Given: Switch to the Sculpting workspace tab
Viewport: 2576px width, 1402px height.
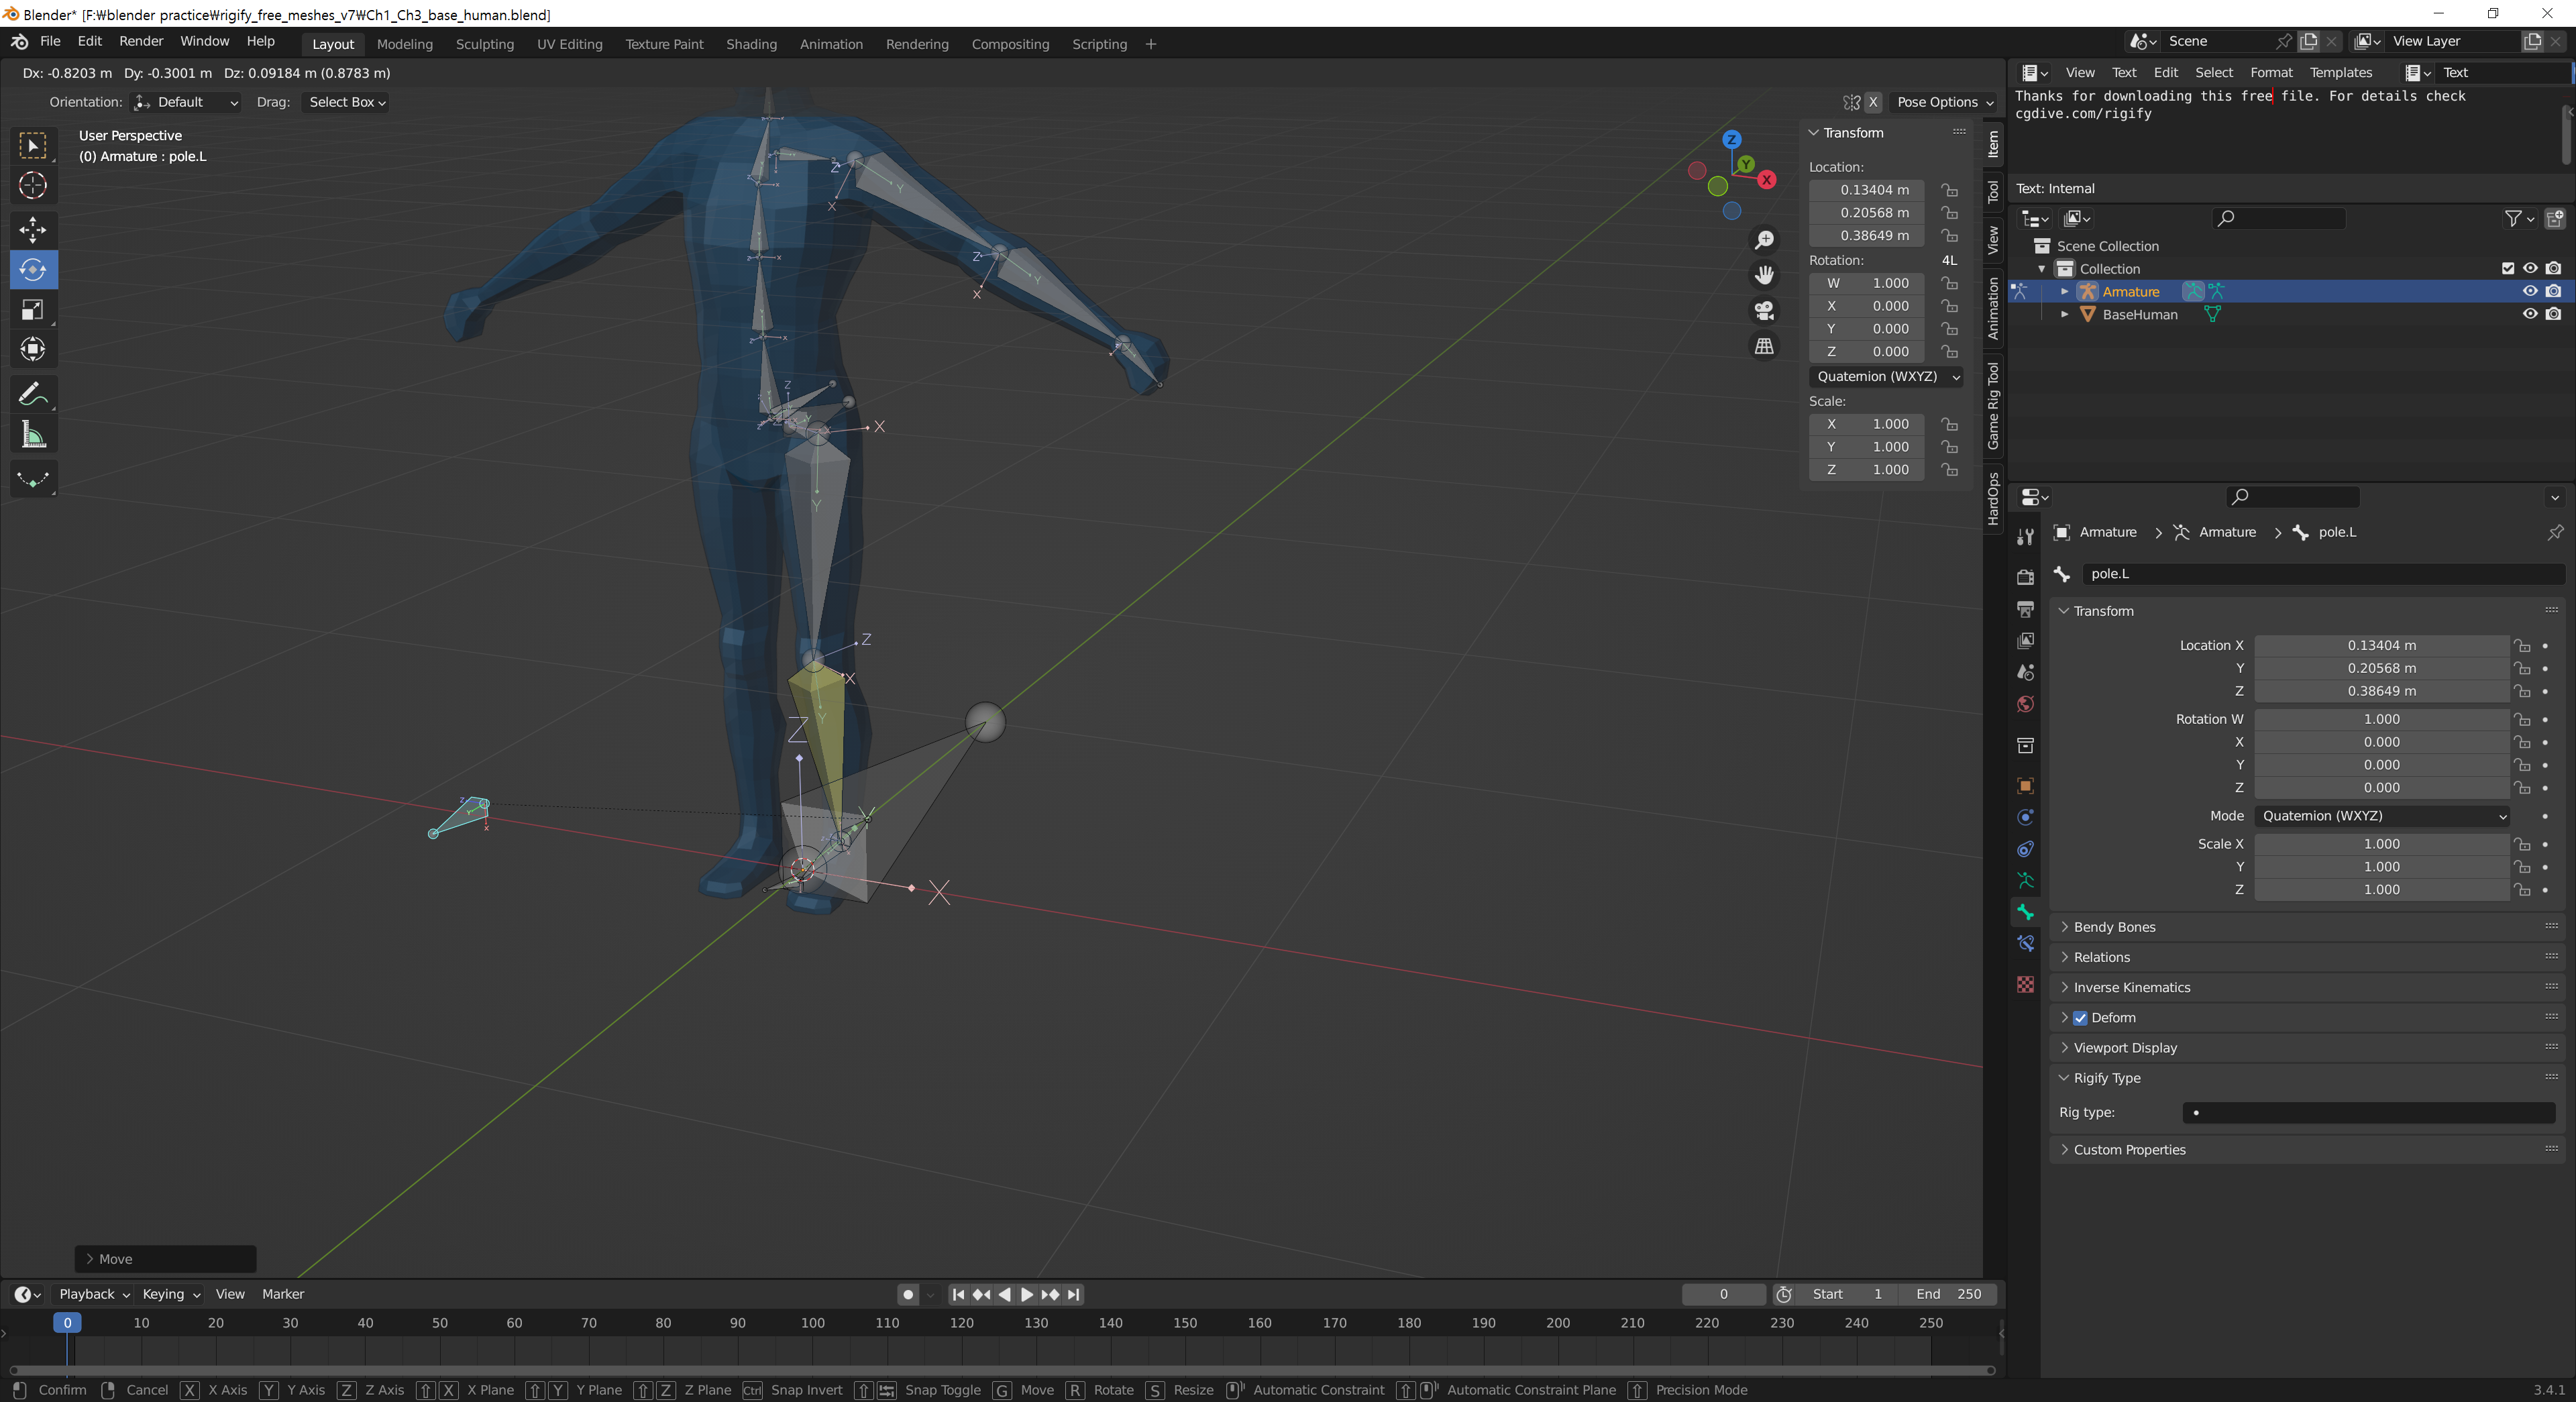Looking at the screenshot, I should tap(484, 44).
